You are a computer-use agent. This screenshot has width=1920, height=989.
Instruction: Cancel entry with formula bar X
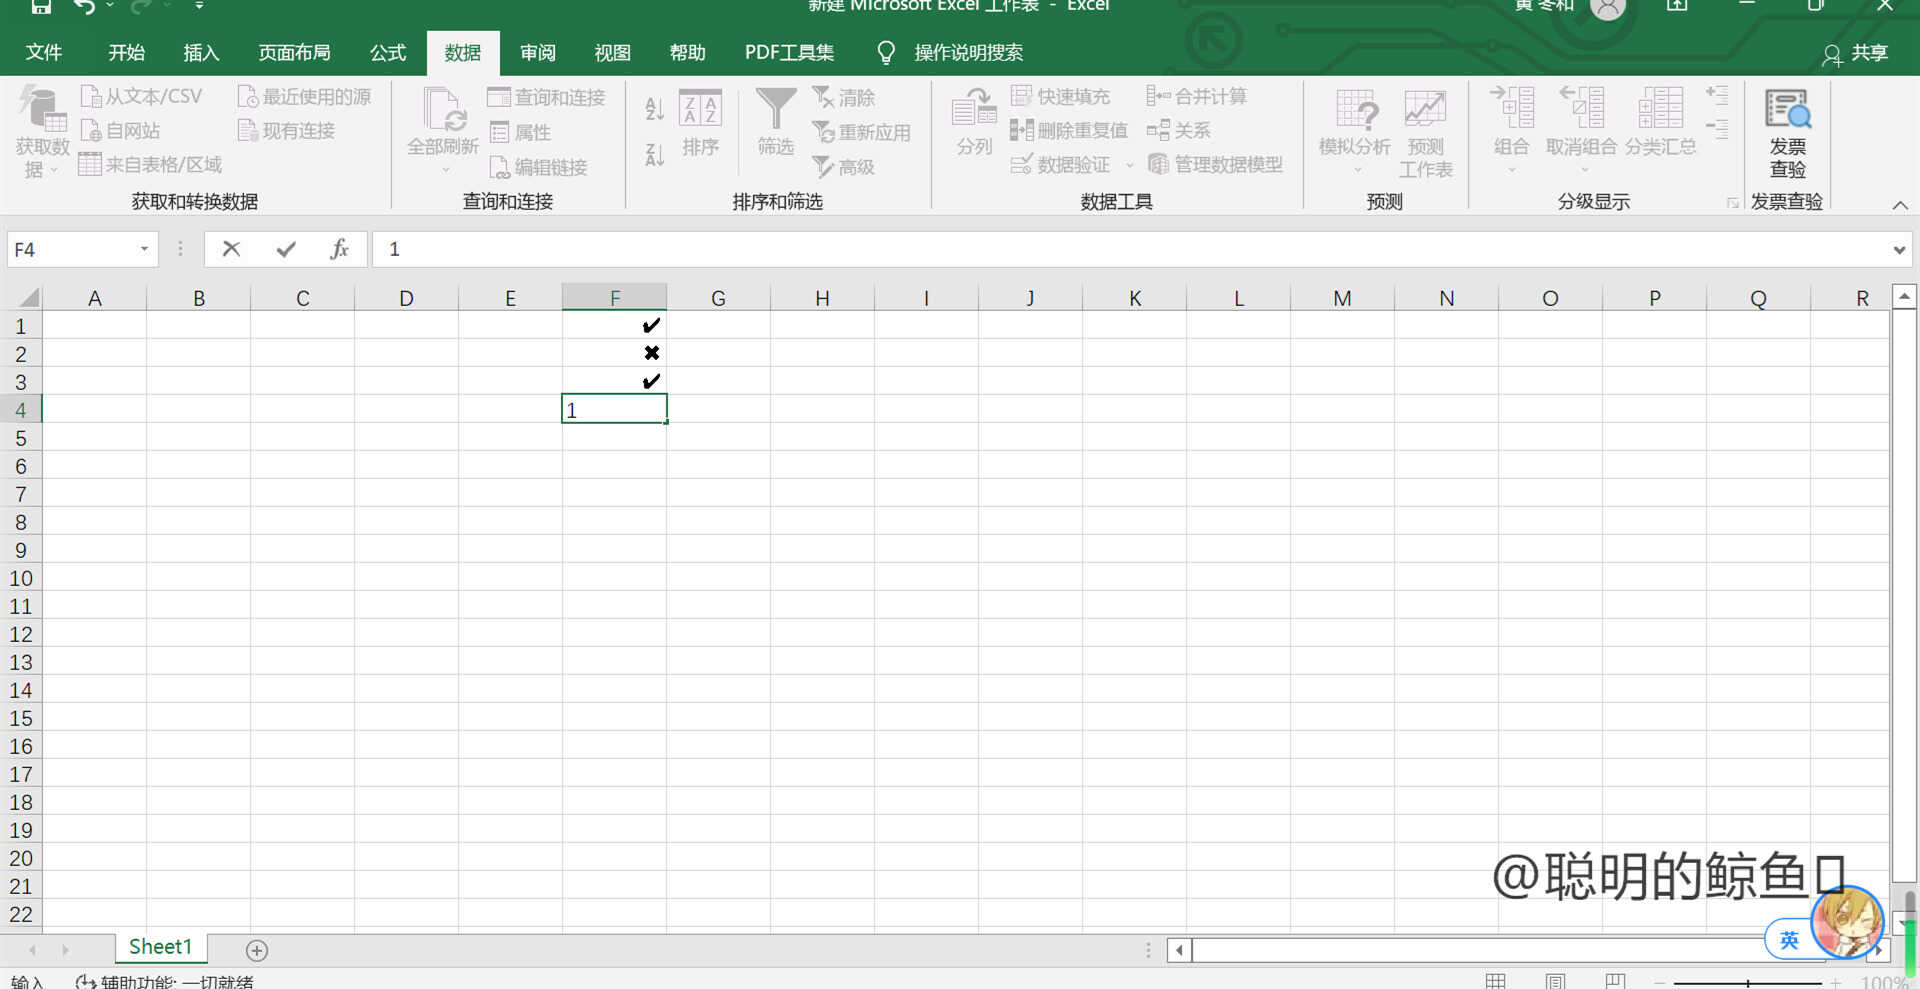point(231,249)
